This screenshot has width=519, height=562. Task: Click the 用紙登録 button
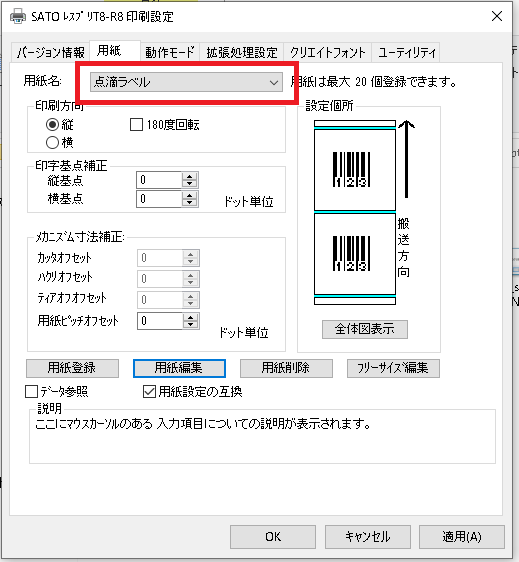click(x=72, y=368)
